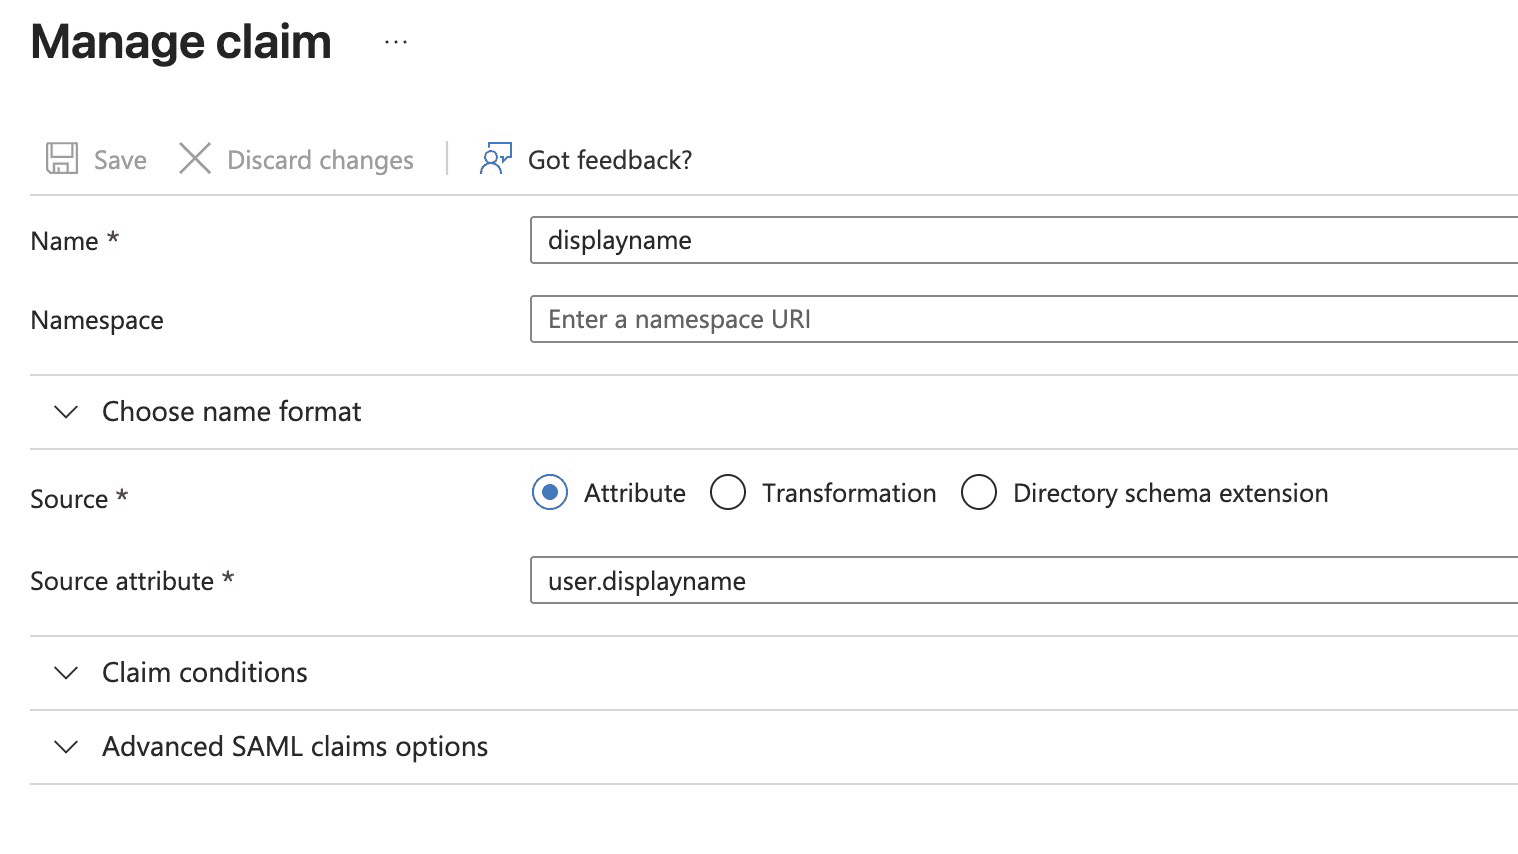The width and height of the screenshot is (1518, 854).
Task: Click the Discard changes text label
Action: tap(320, 160)
